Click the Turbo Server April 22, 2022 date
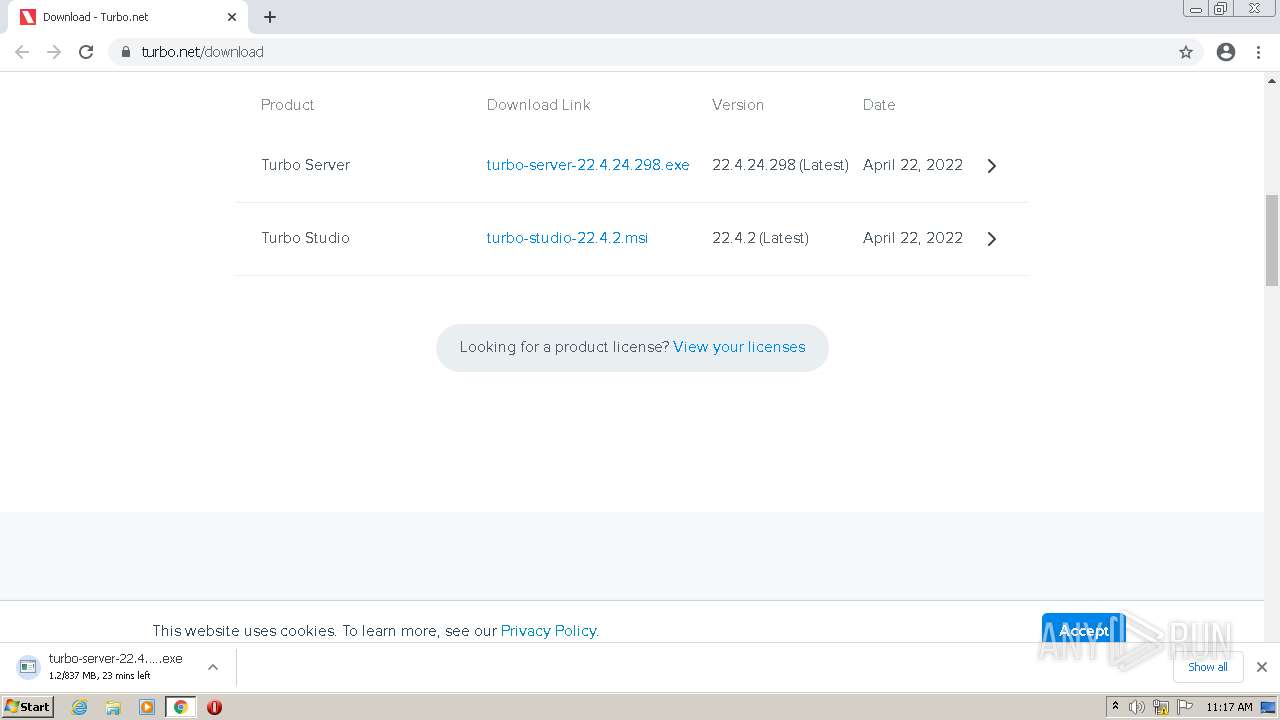The image size is (1280, 720). [913, 165]
